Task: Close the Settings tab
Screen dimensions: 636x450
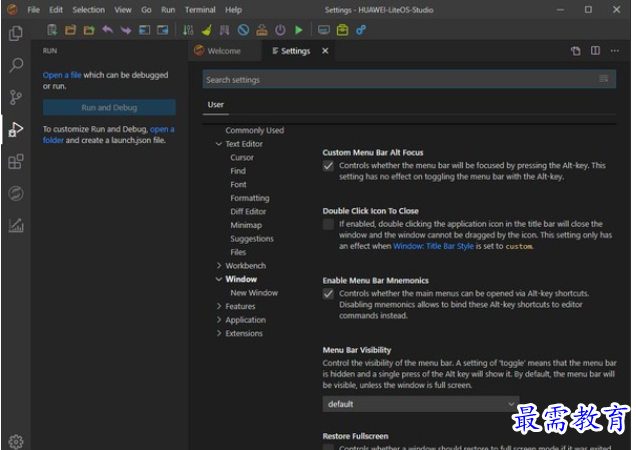Action: click(x=325, y=51)
